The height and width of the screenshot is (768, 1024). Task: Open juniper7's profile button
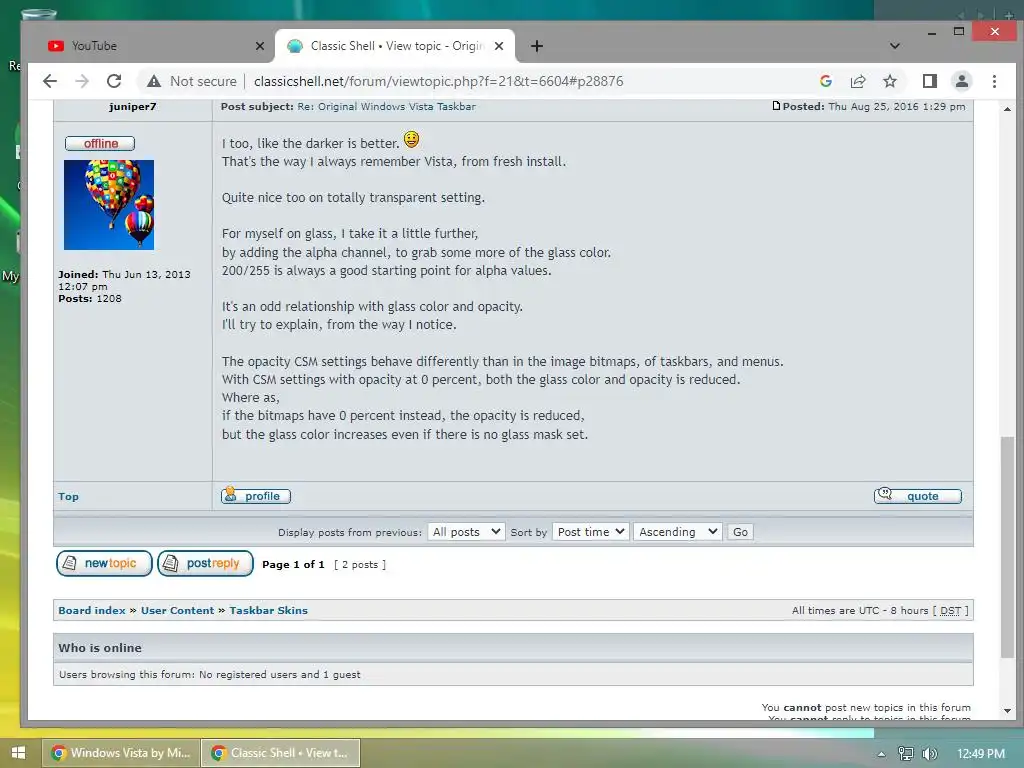[x=255, y=496]
